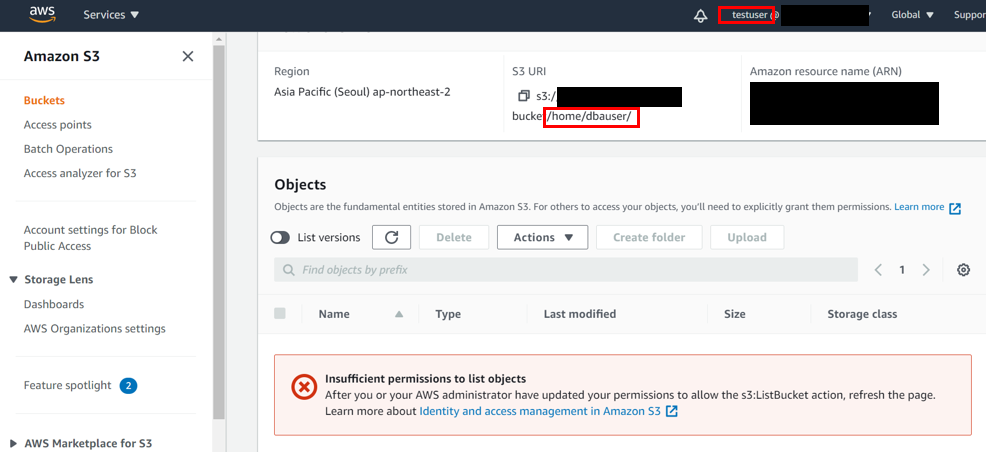This screenshot has height=452, width=986.
Task: Toggle the List versions switch
Action: click(x=280, y=237)
